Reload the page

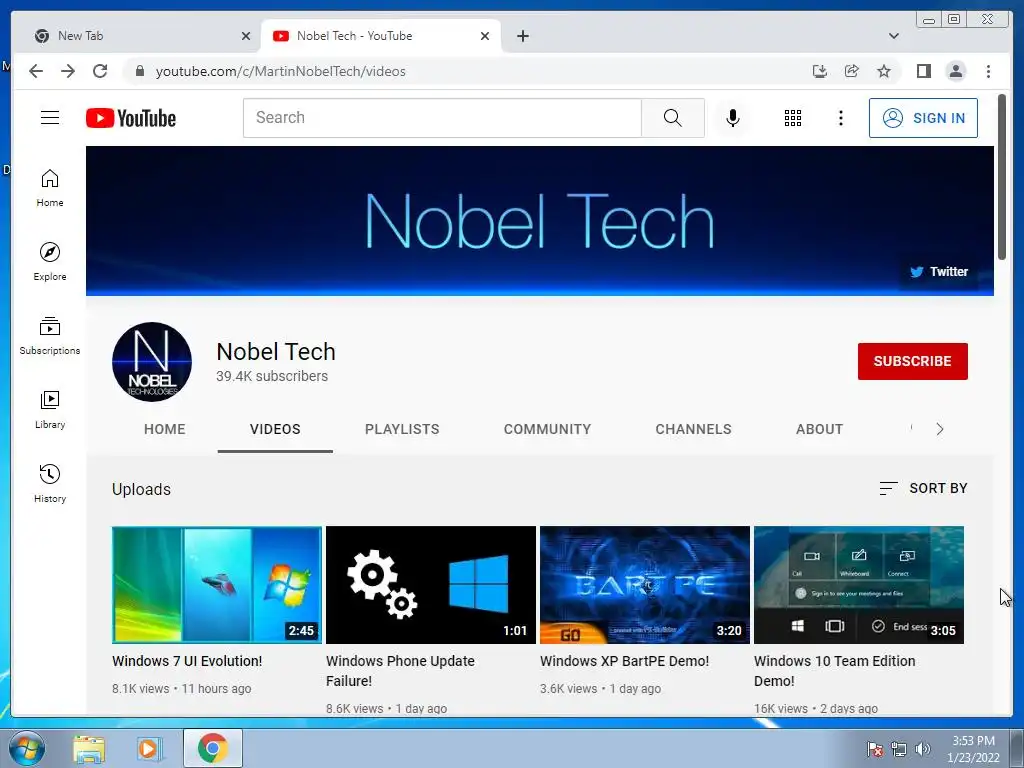click(100, 71)
